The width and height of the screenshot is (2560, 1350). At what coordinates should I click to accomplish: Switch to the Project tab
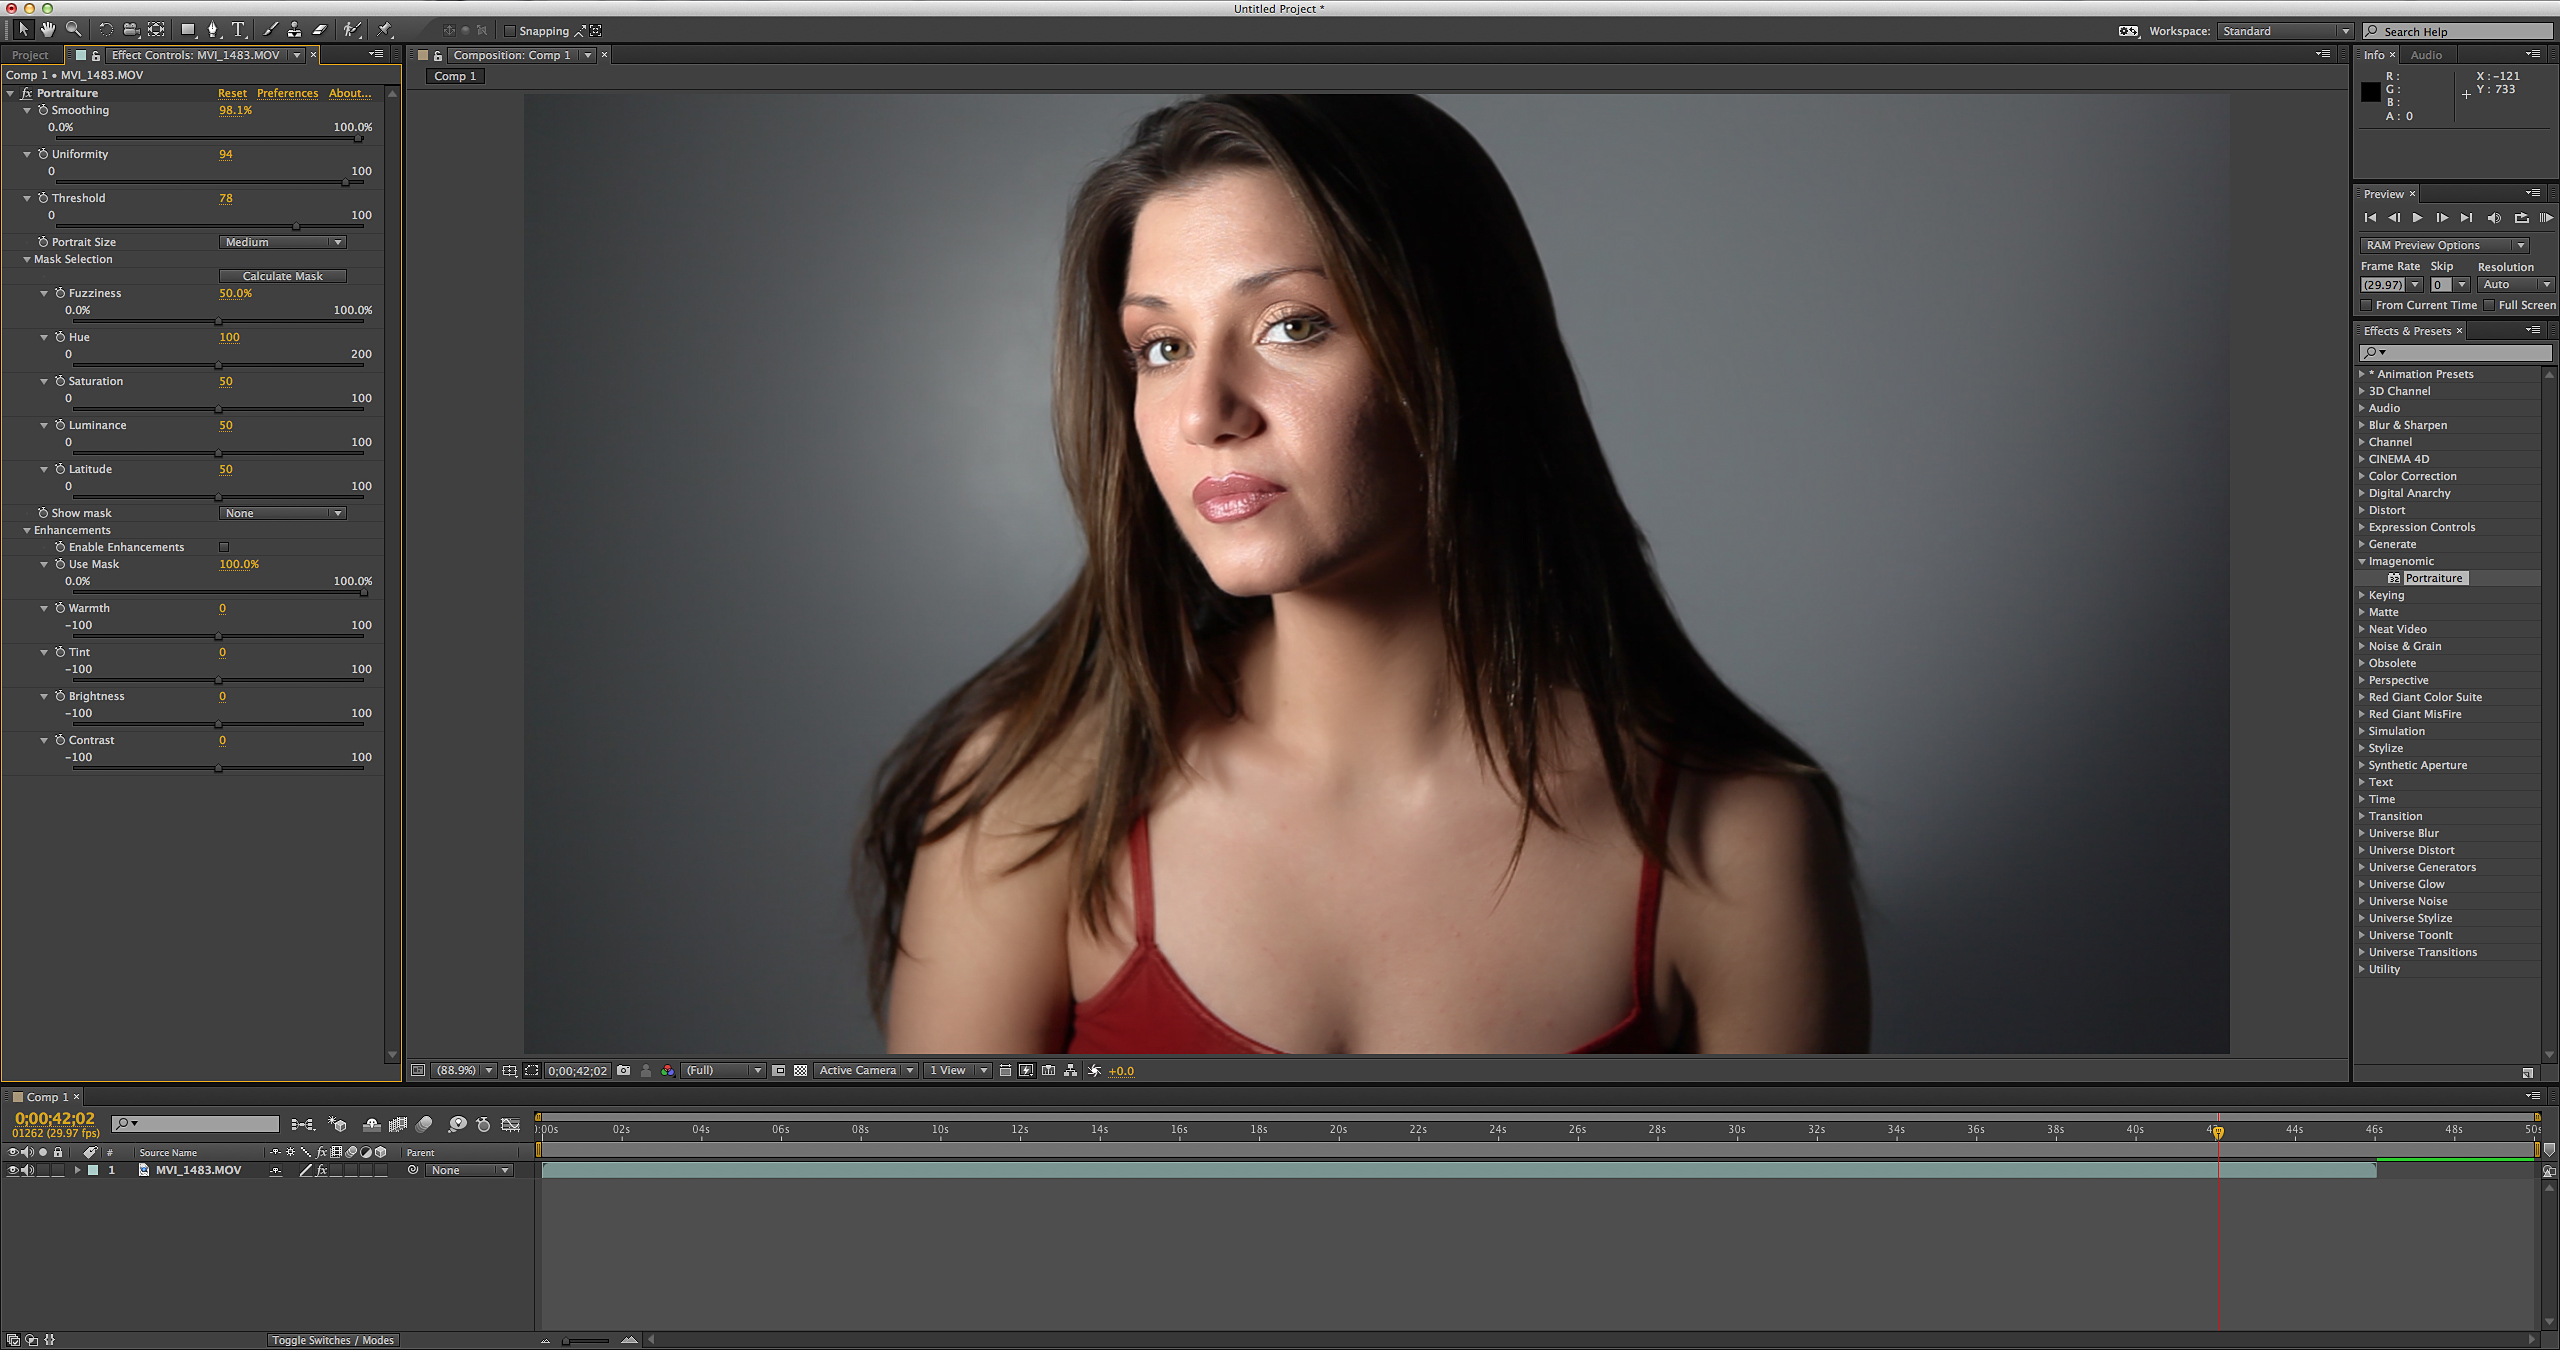(30, 55)
